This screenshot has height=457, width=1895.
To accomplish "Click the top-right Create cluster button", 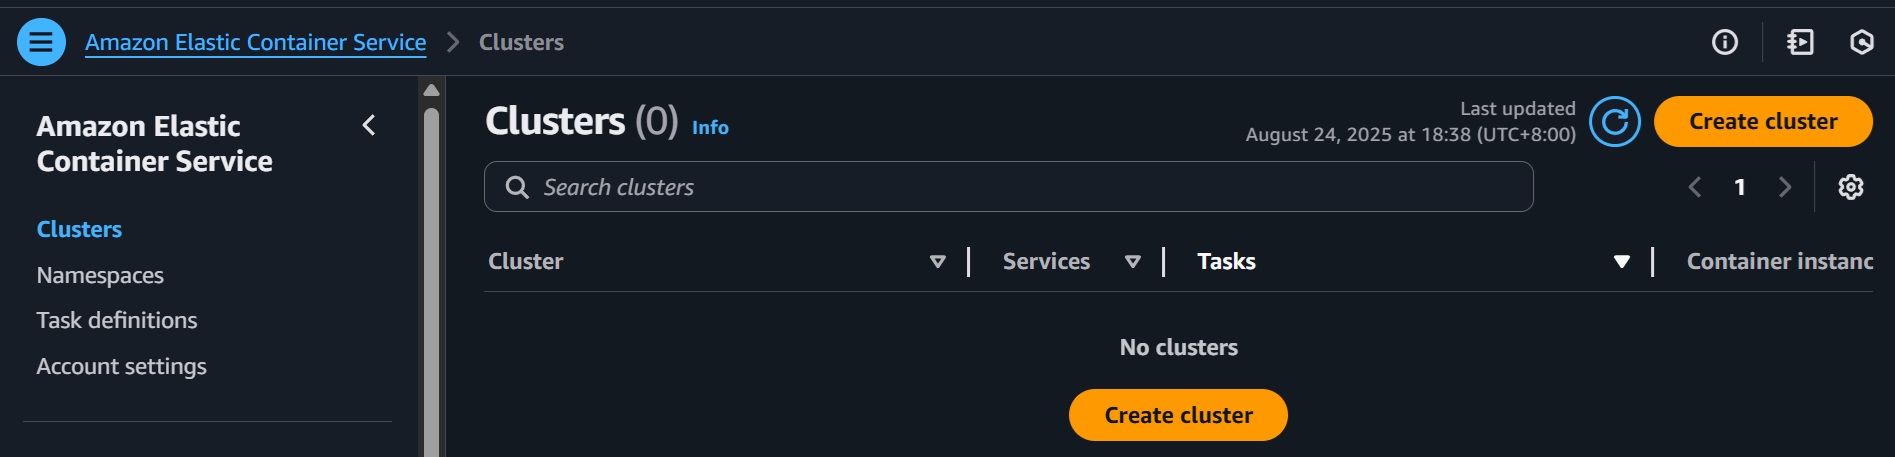I will click(1763, 121).
